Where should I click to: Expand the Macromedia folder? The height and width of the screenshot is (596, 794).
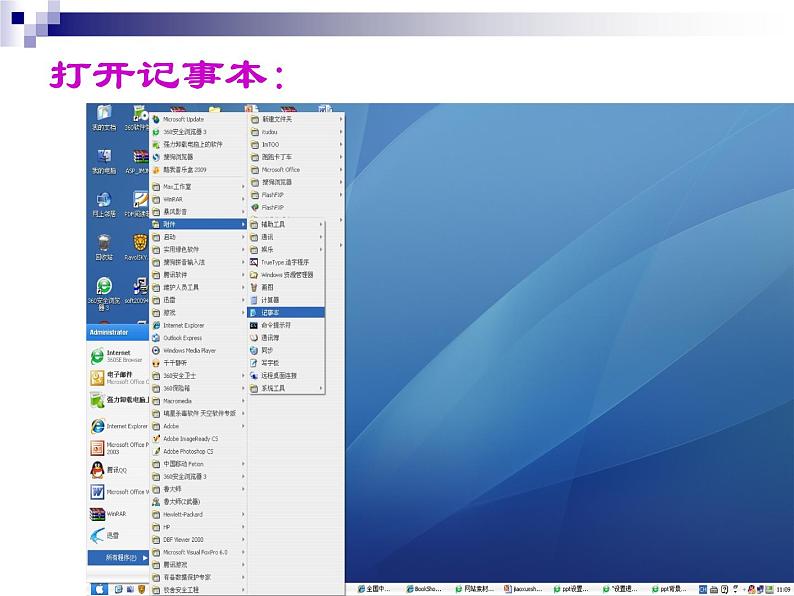[x=198, y=401]
